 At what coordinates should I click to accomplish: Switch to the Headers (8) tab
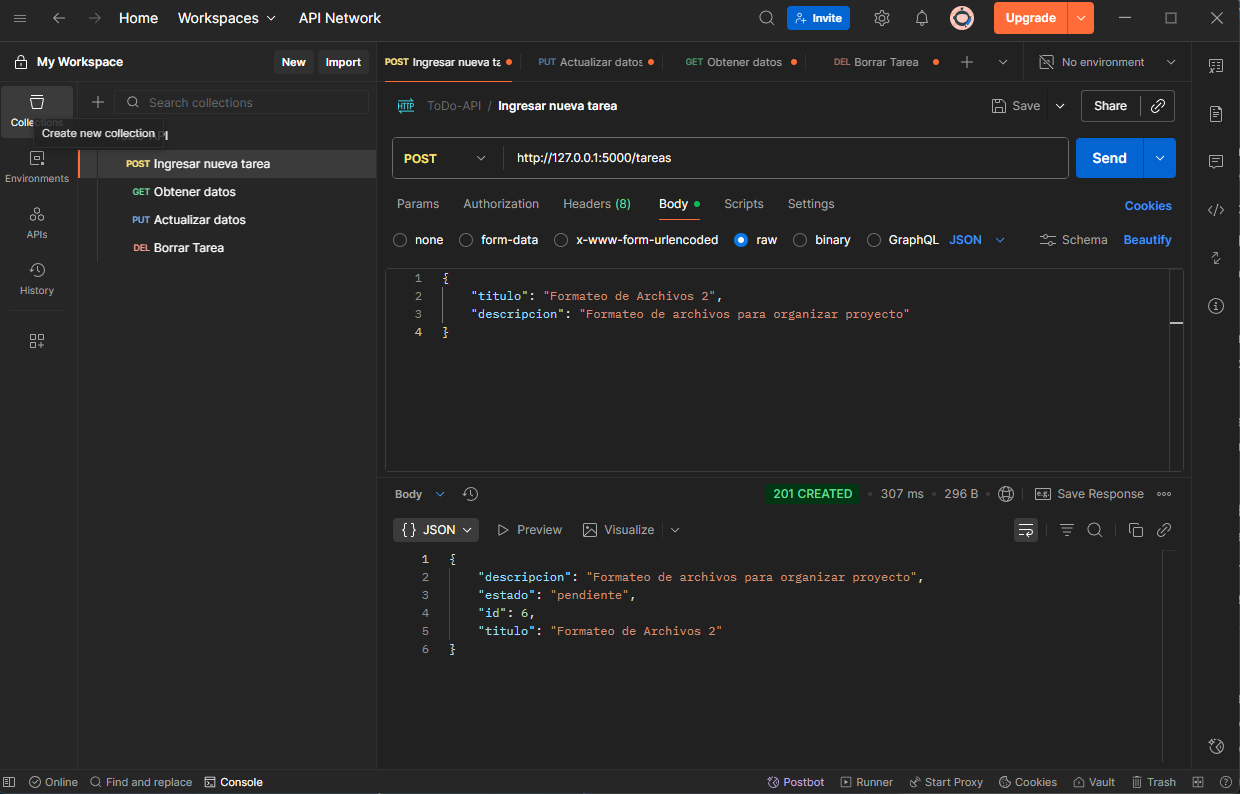pos(596,204)
